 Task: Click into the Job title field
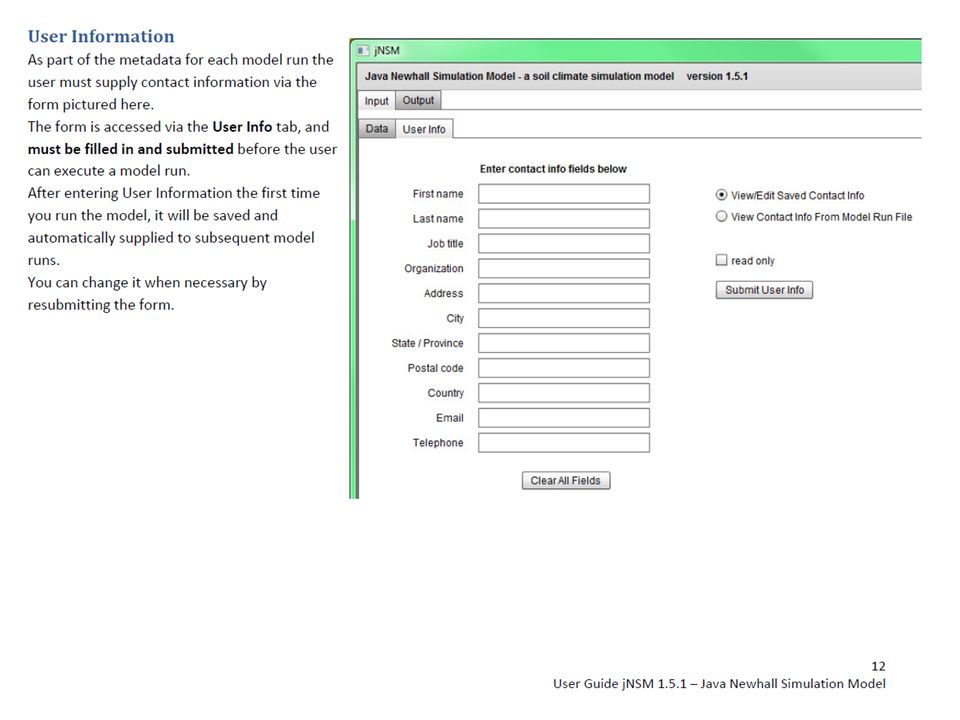(x=564, y=244)
